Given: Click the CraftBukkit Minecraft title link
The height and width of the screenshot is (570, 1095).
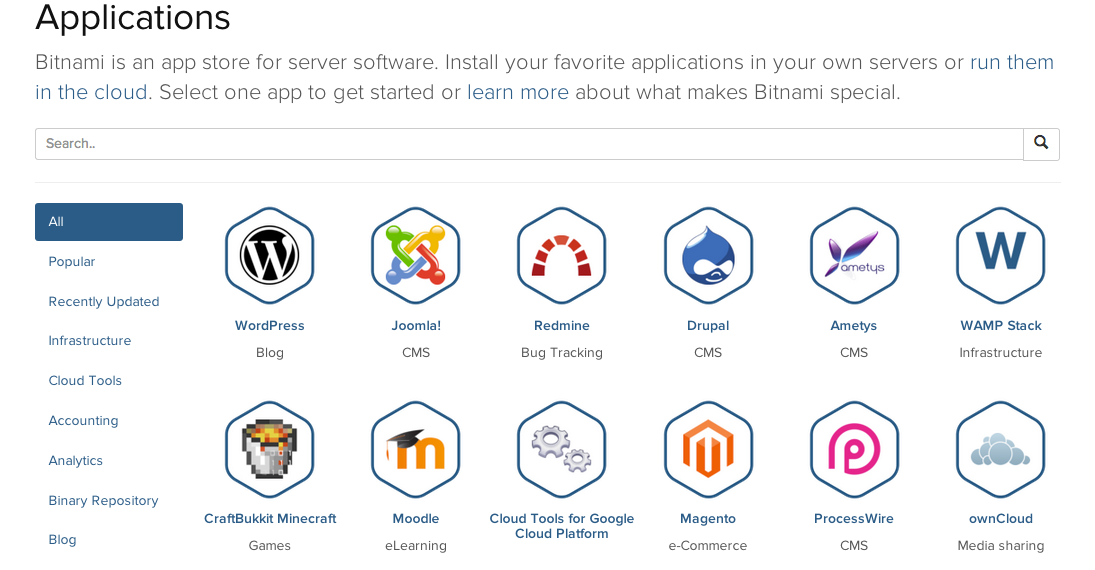Looking at the screenshot, I should pyautogui.click(x=270, y=519).
